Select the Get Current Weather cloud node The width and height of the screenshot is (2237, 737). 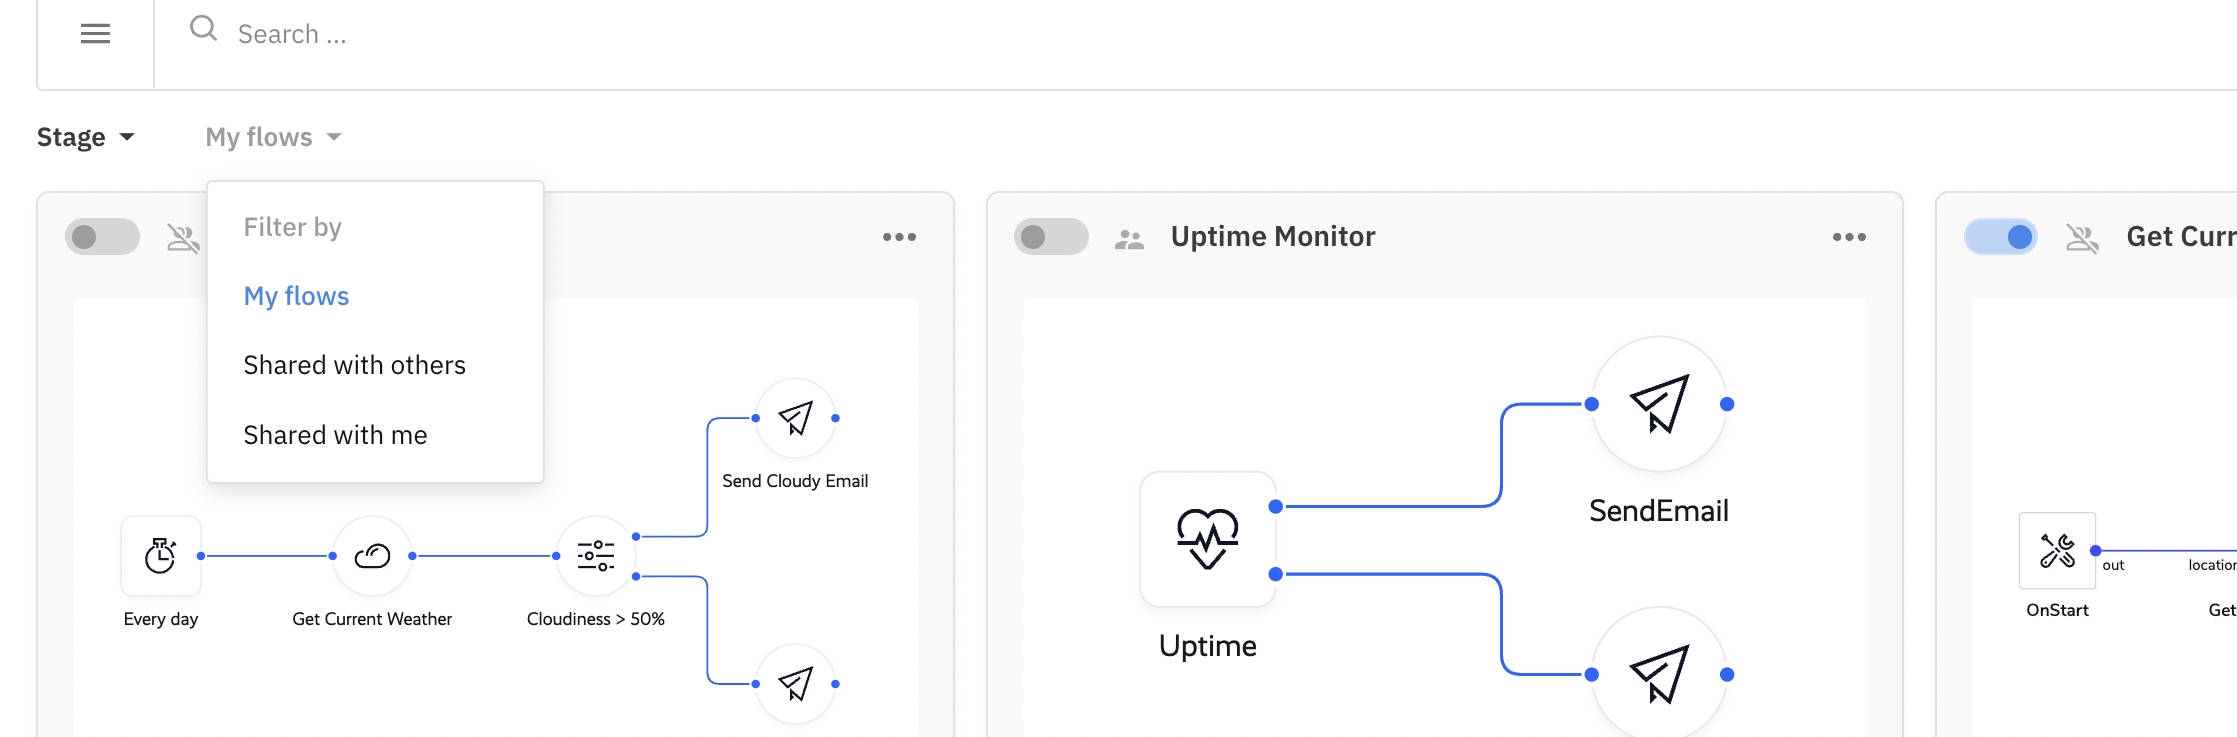pos(372,556)
